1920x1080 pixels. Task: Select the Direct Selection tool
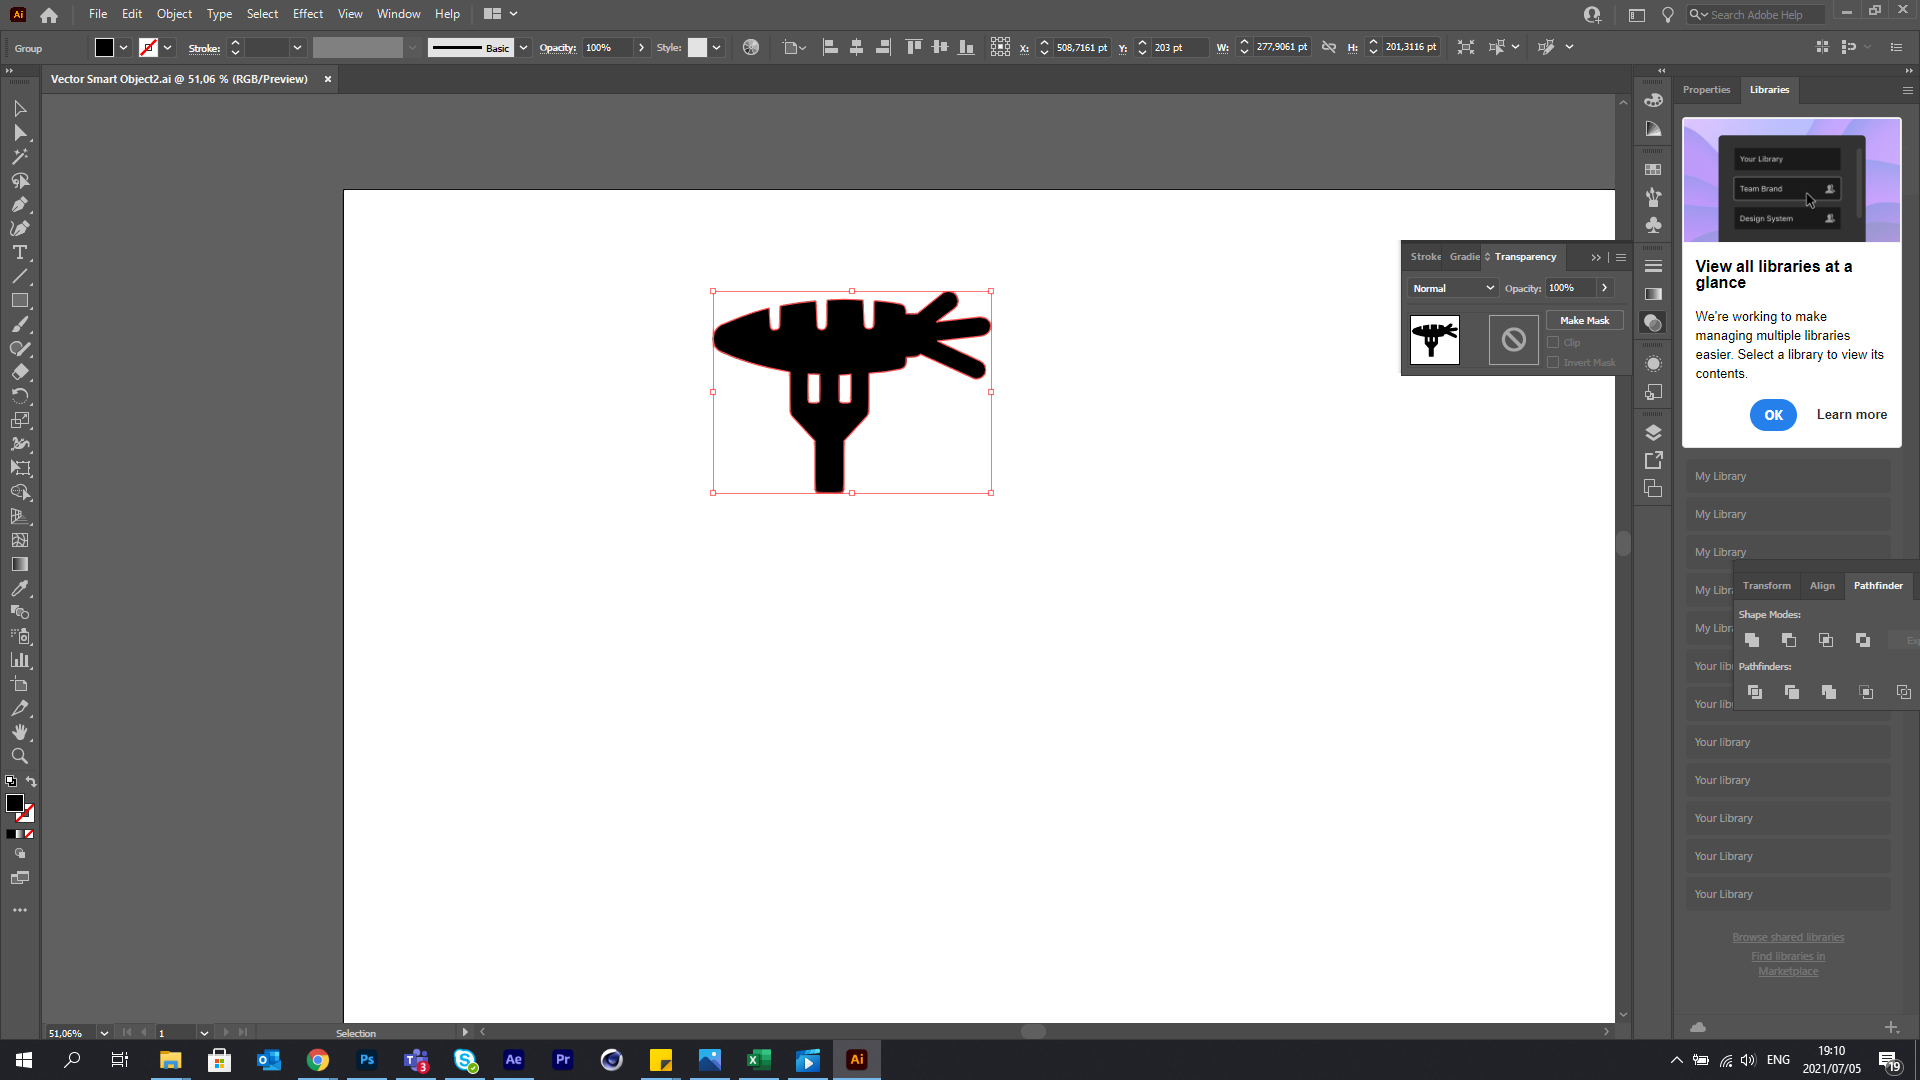[19, 132]
